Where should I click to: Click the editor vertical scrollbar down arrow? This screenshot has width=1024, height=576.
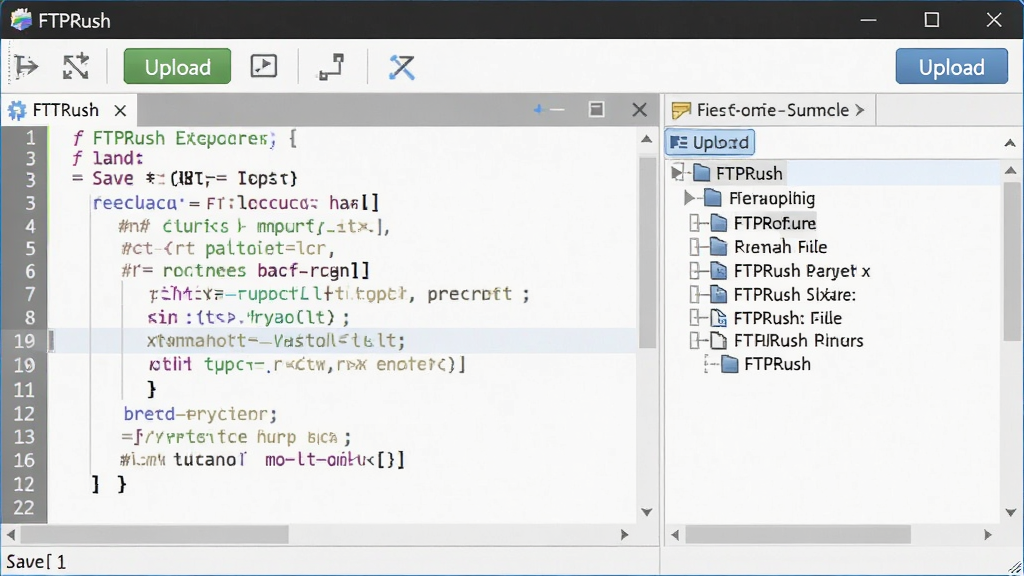click(647, 513)
